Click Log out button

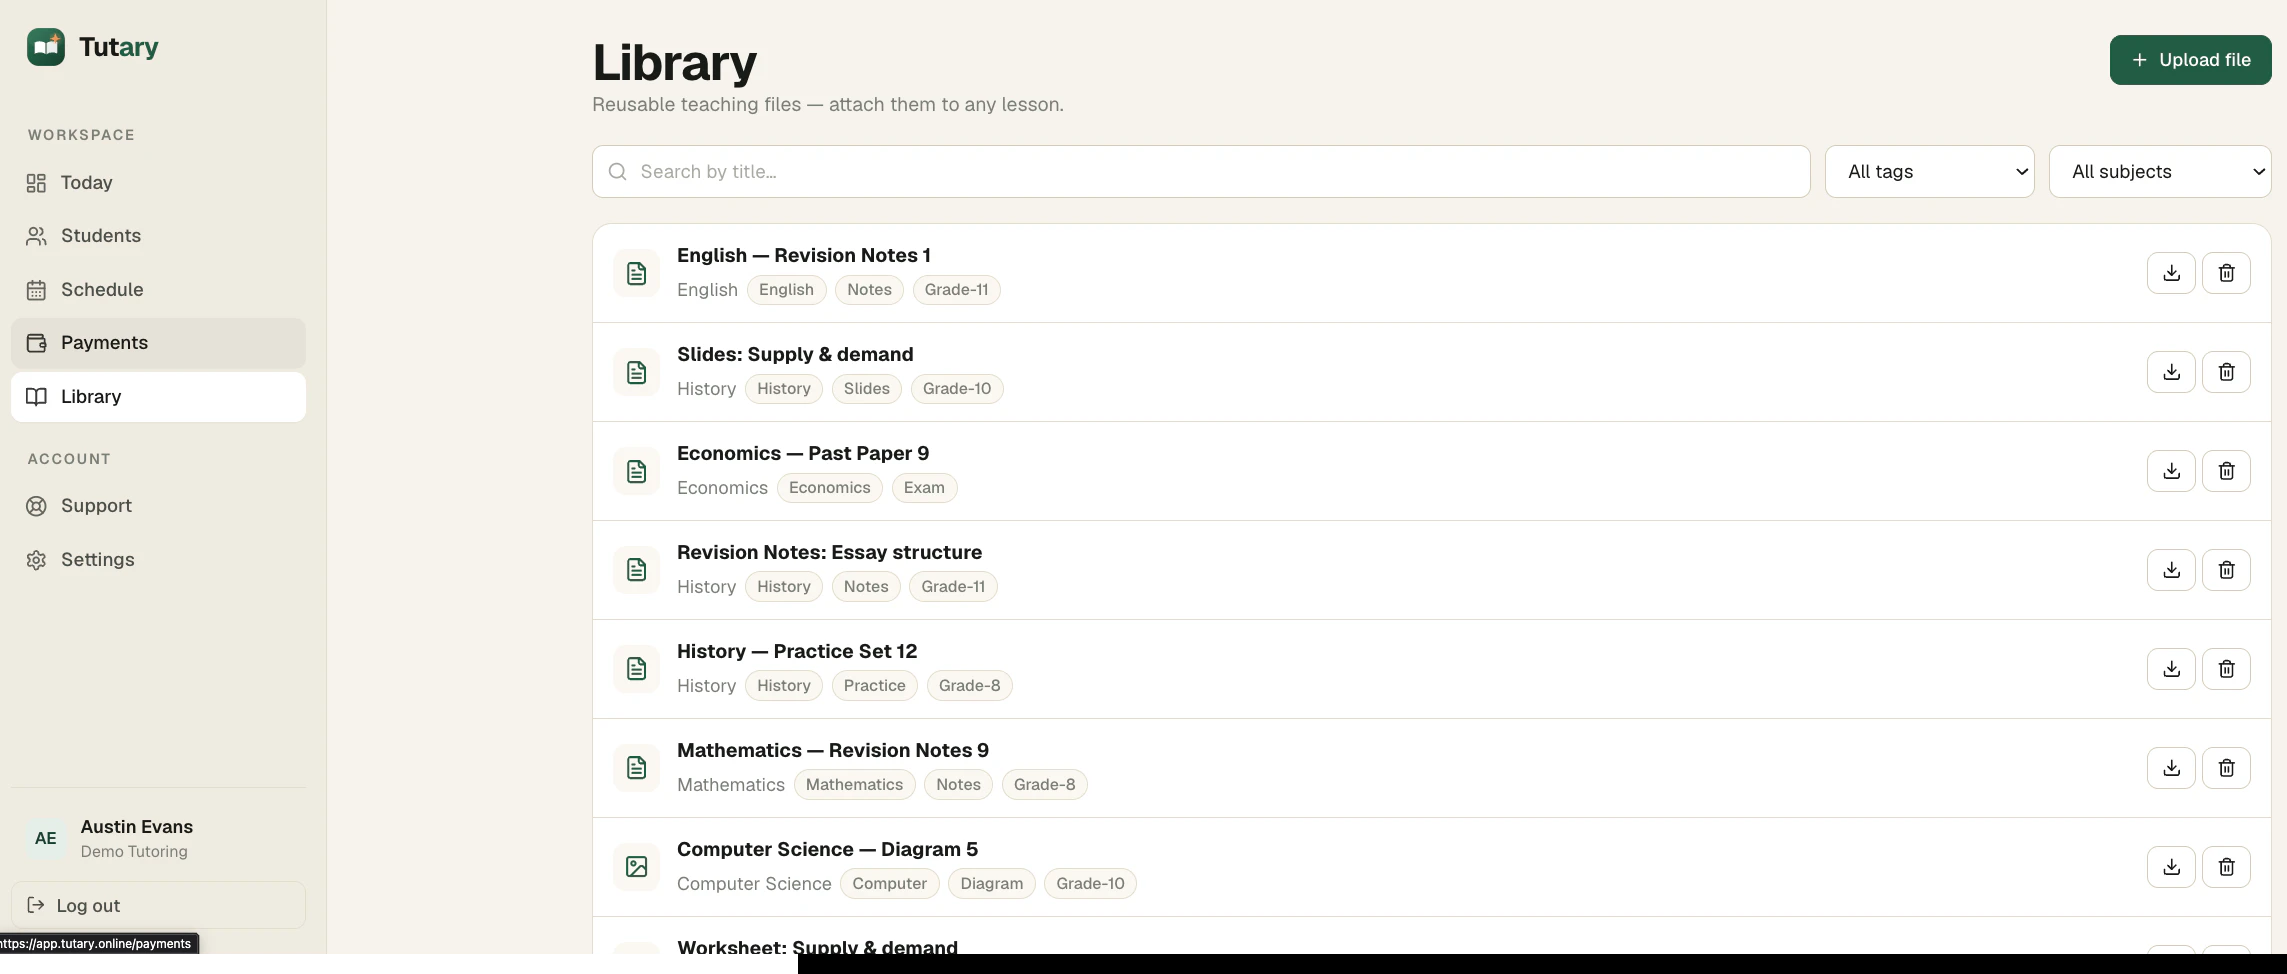coord(158,905)
